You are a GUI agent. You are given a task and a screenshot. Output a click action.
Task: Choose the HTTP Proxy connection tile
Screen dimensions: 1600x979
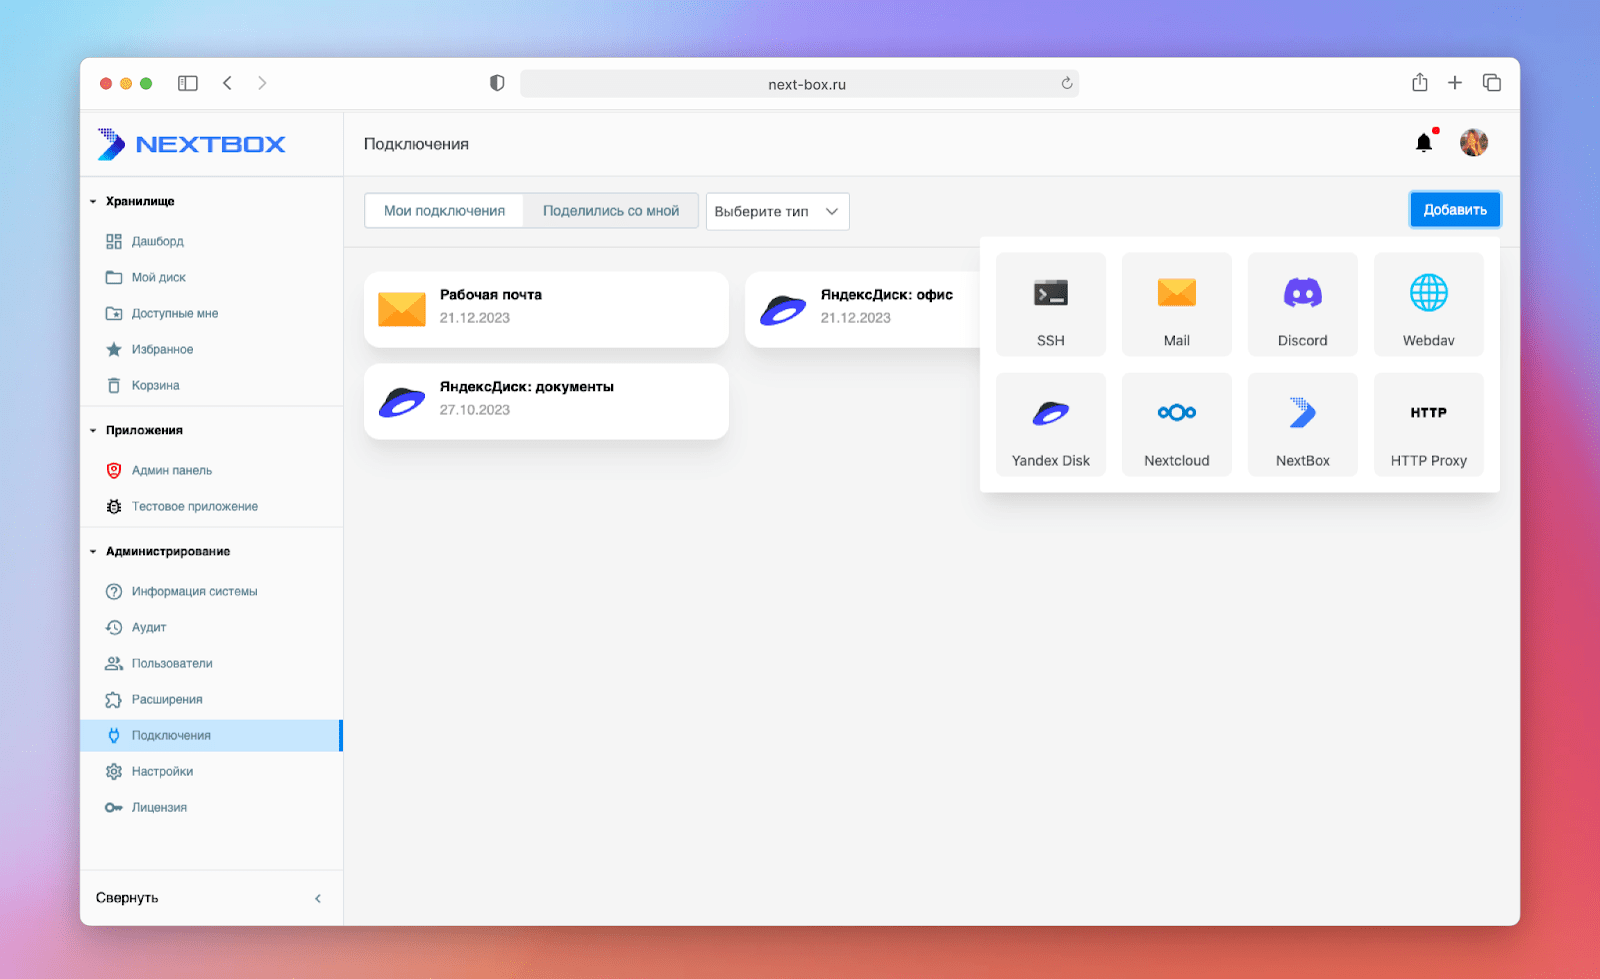point(1428,424)
